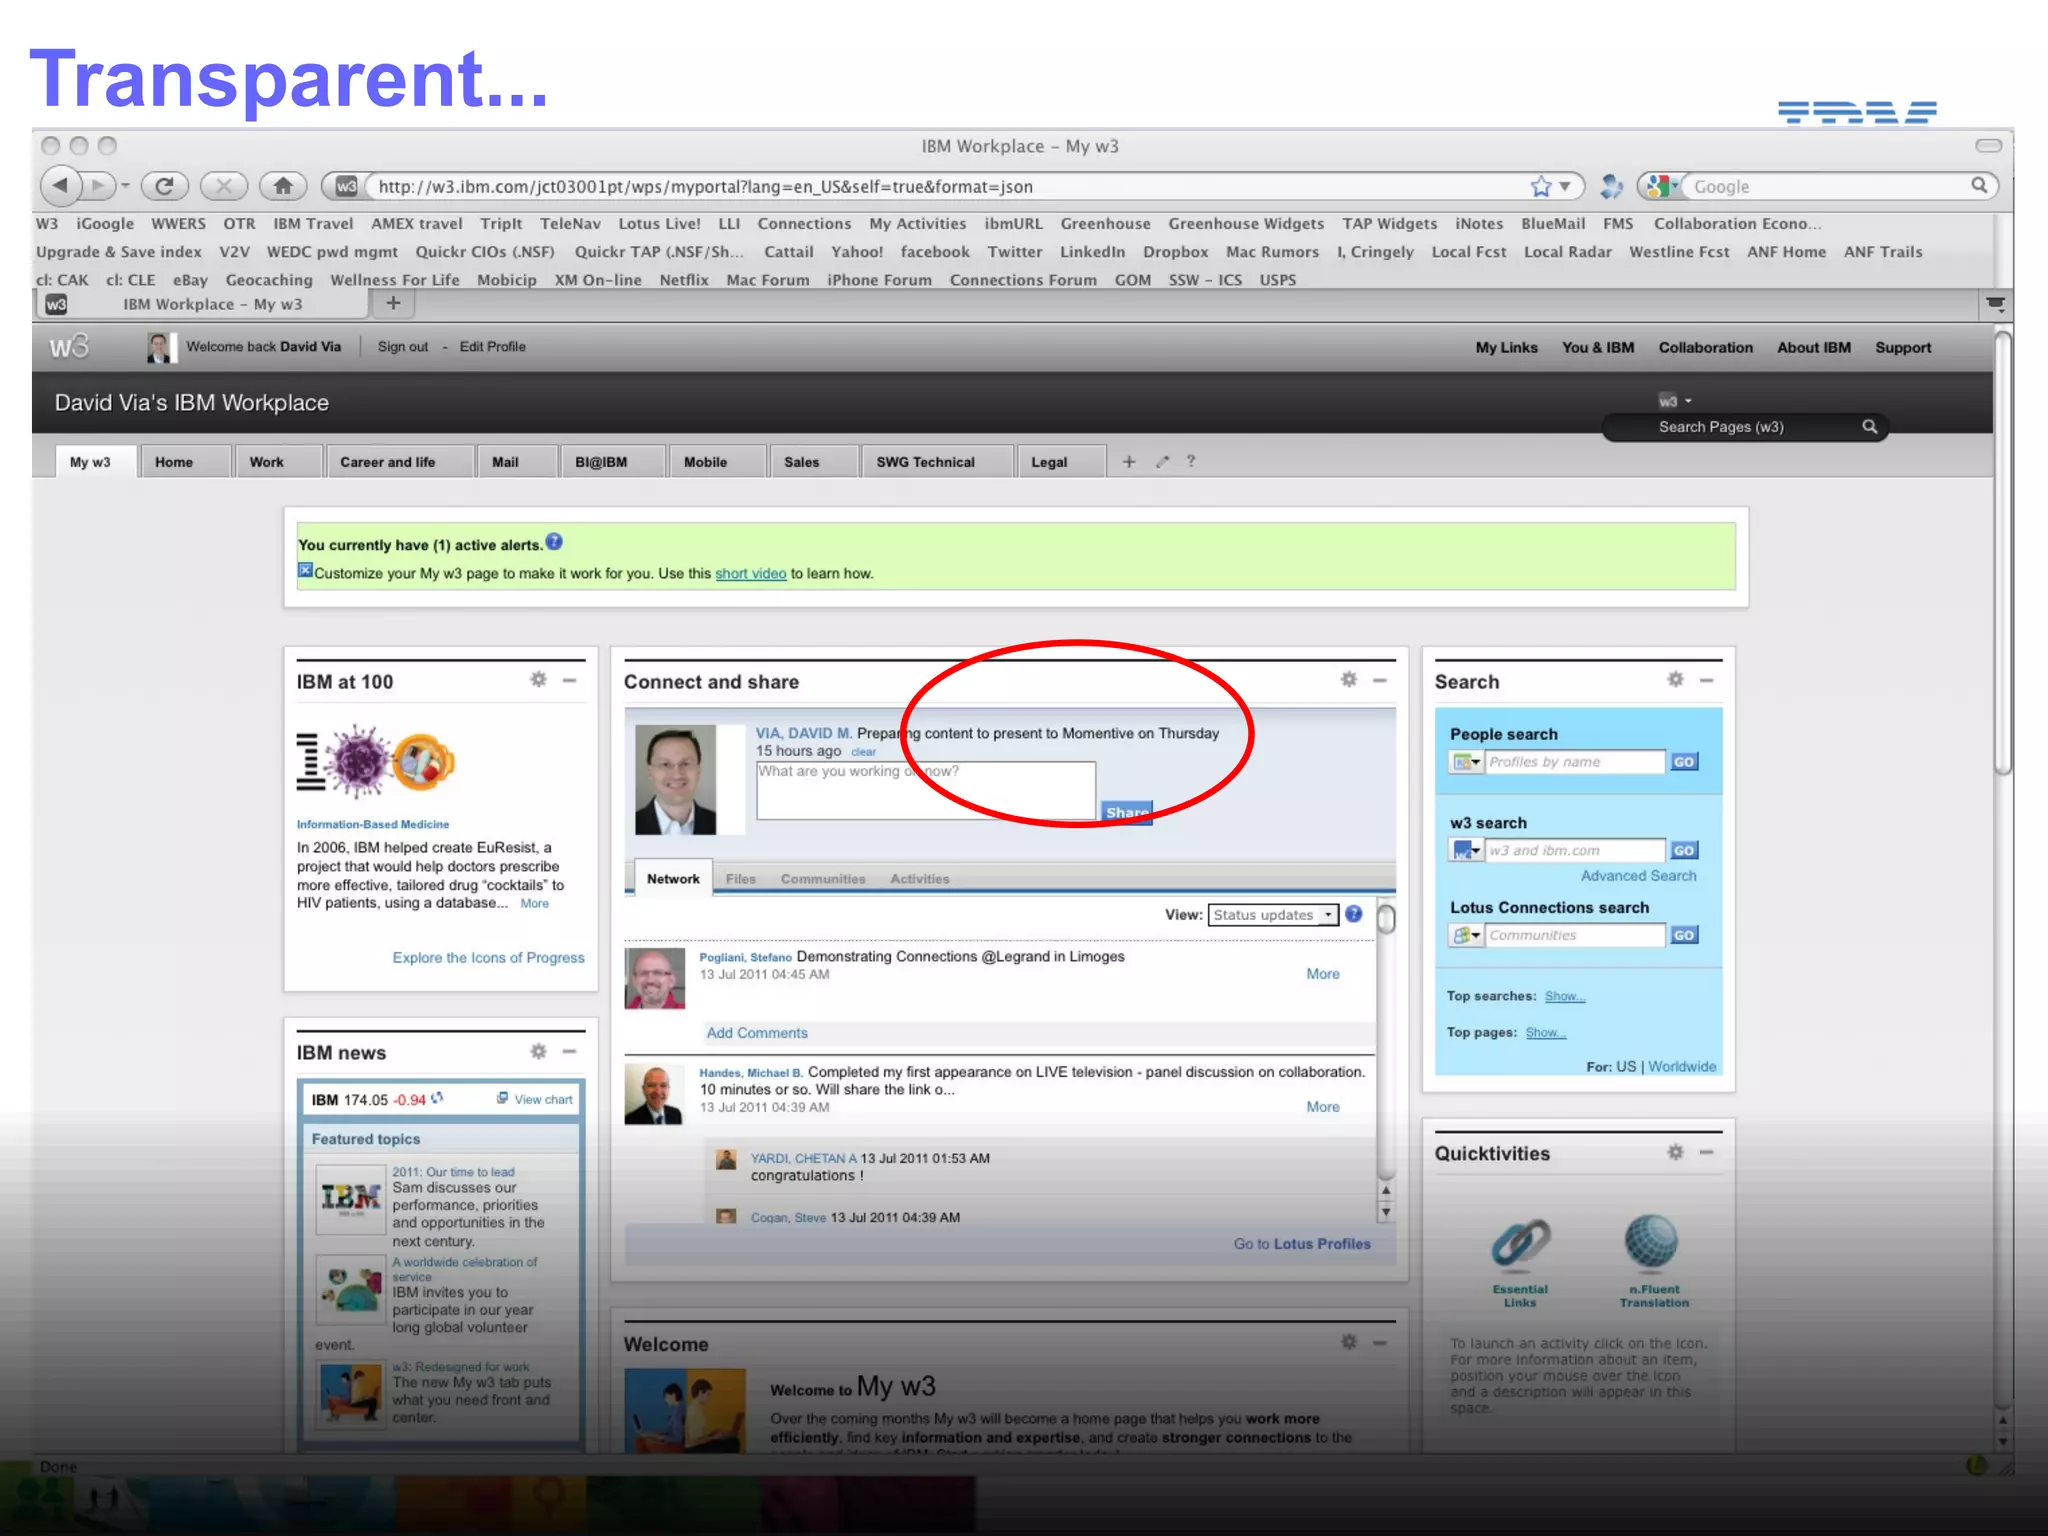The image size is (2048, 1536).
Task: Click the browser home icon
Action: pos(283,186)
